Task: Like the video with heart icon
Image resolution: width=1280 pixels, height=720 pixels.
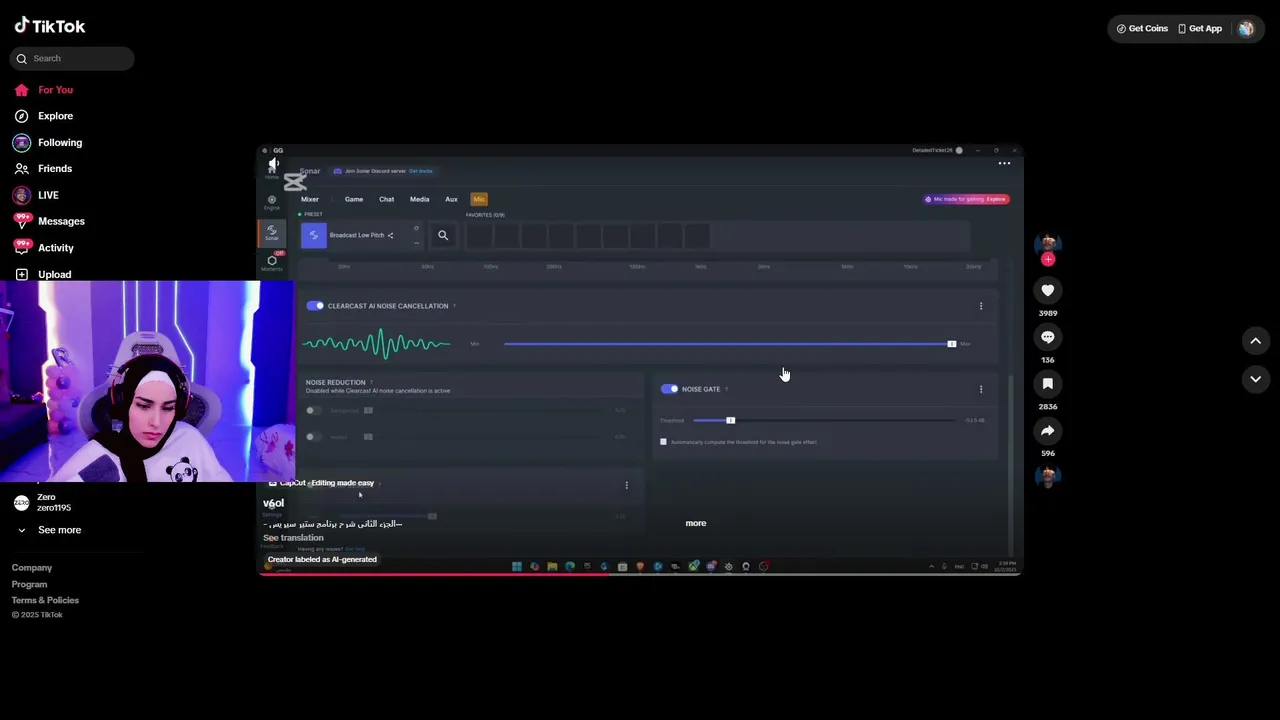Action: coord(1048,290)
